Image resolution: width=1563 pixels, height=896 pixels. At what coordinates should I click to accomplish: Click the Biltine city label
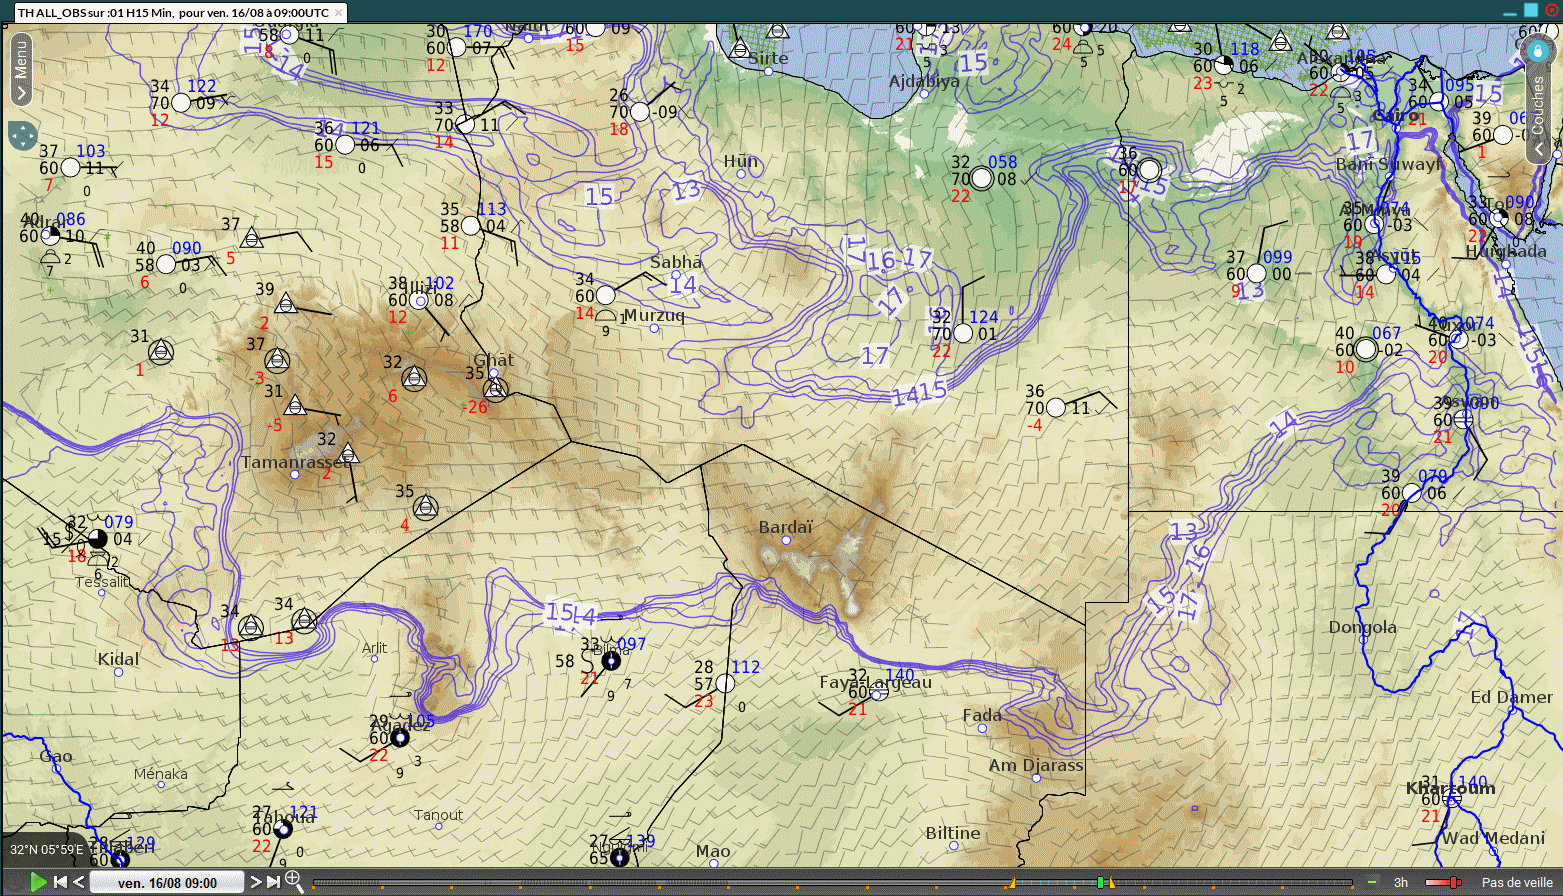tap(953, 833)
